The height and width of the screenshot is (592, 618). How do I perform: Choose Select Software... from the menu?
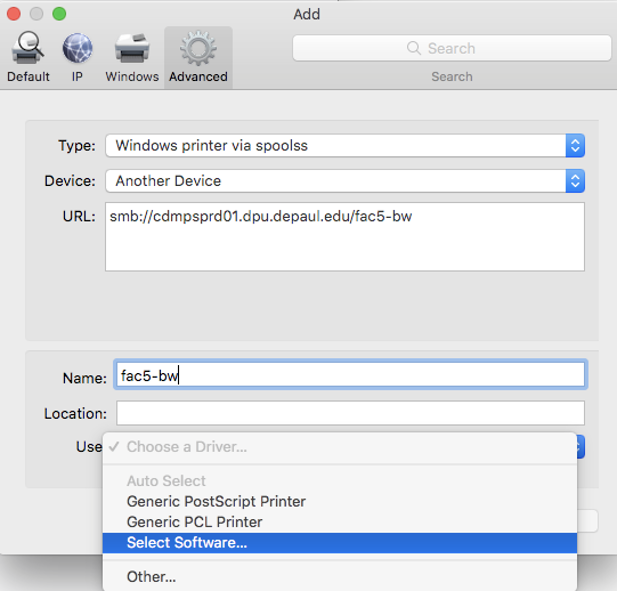pyautogui.click(x=340, y=543)
